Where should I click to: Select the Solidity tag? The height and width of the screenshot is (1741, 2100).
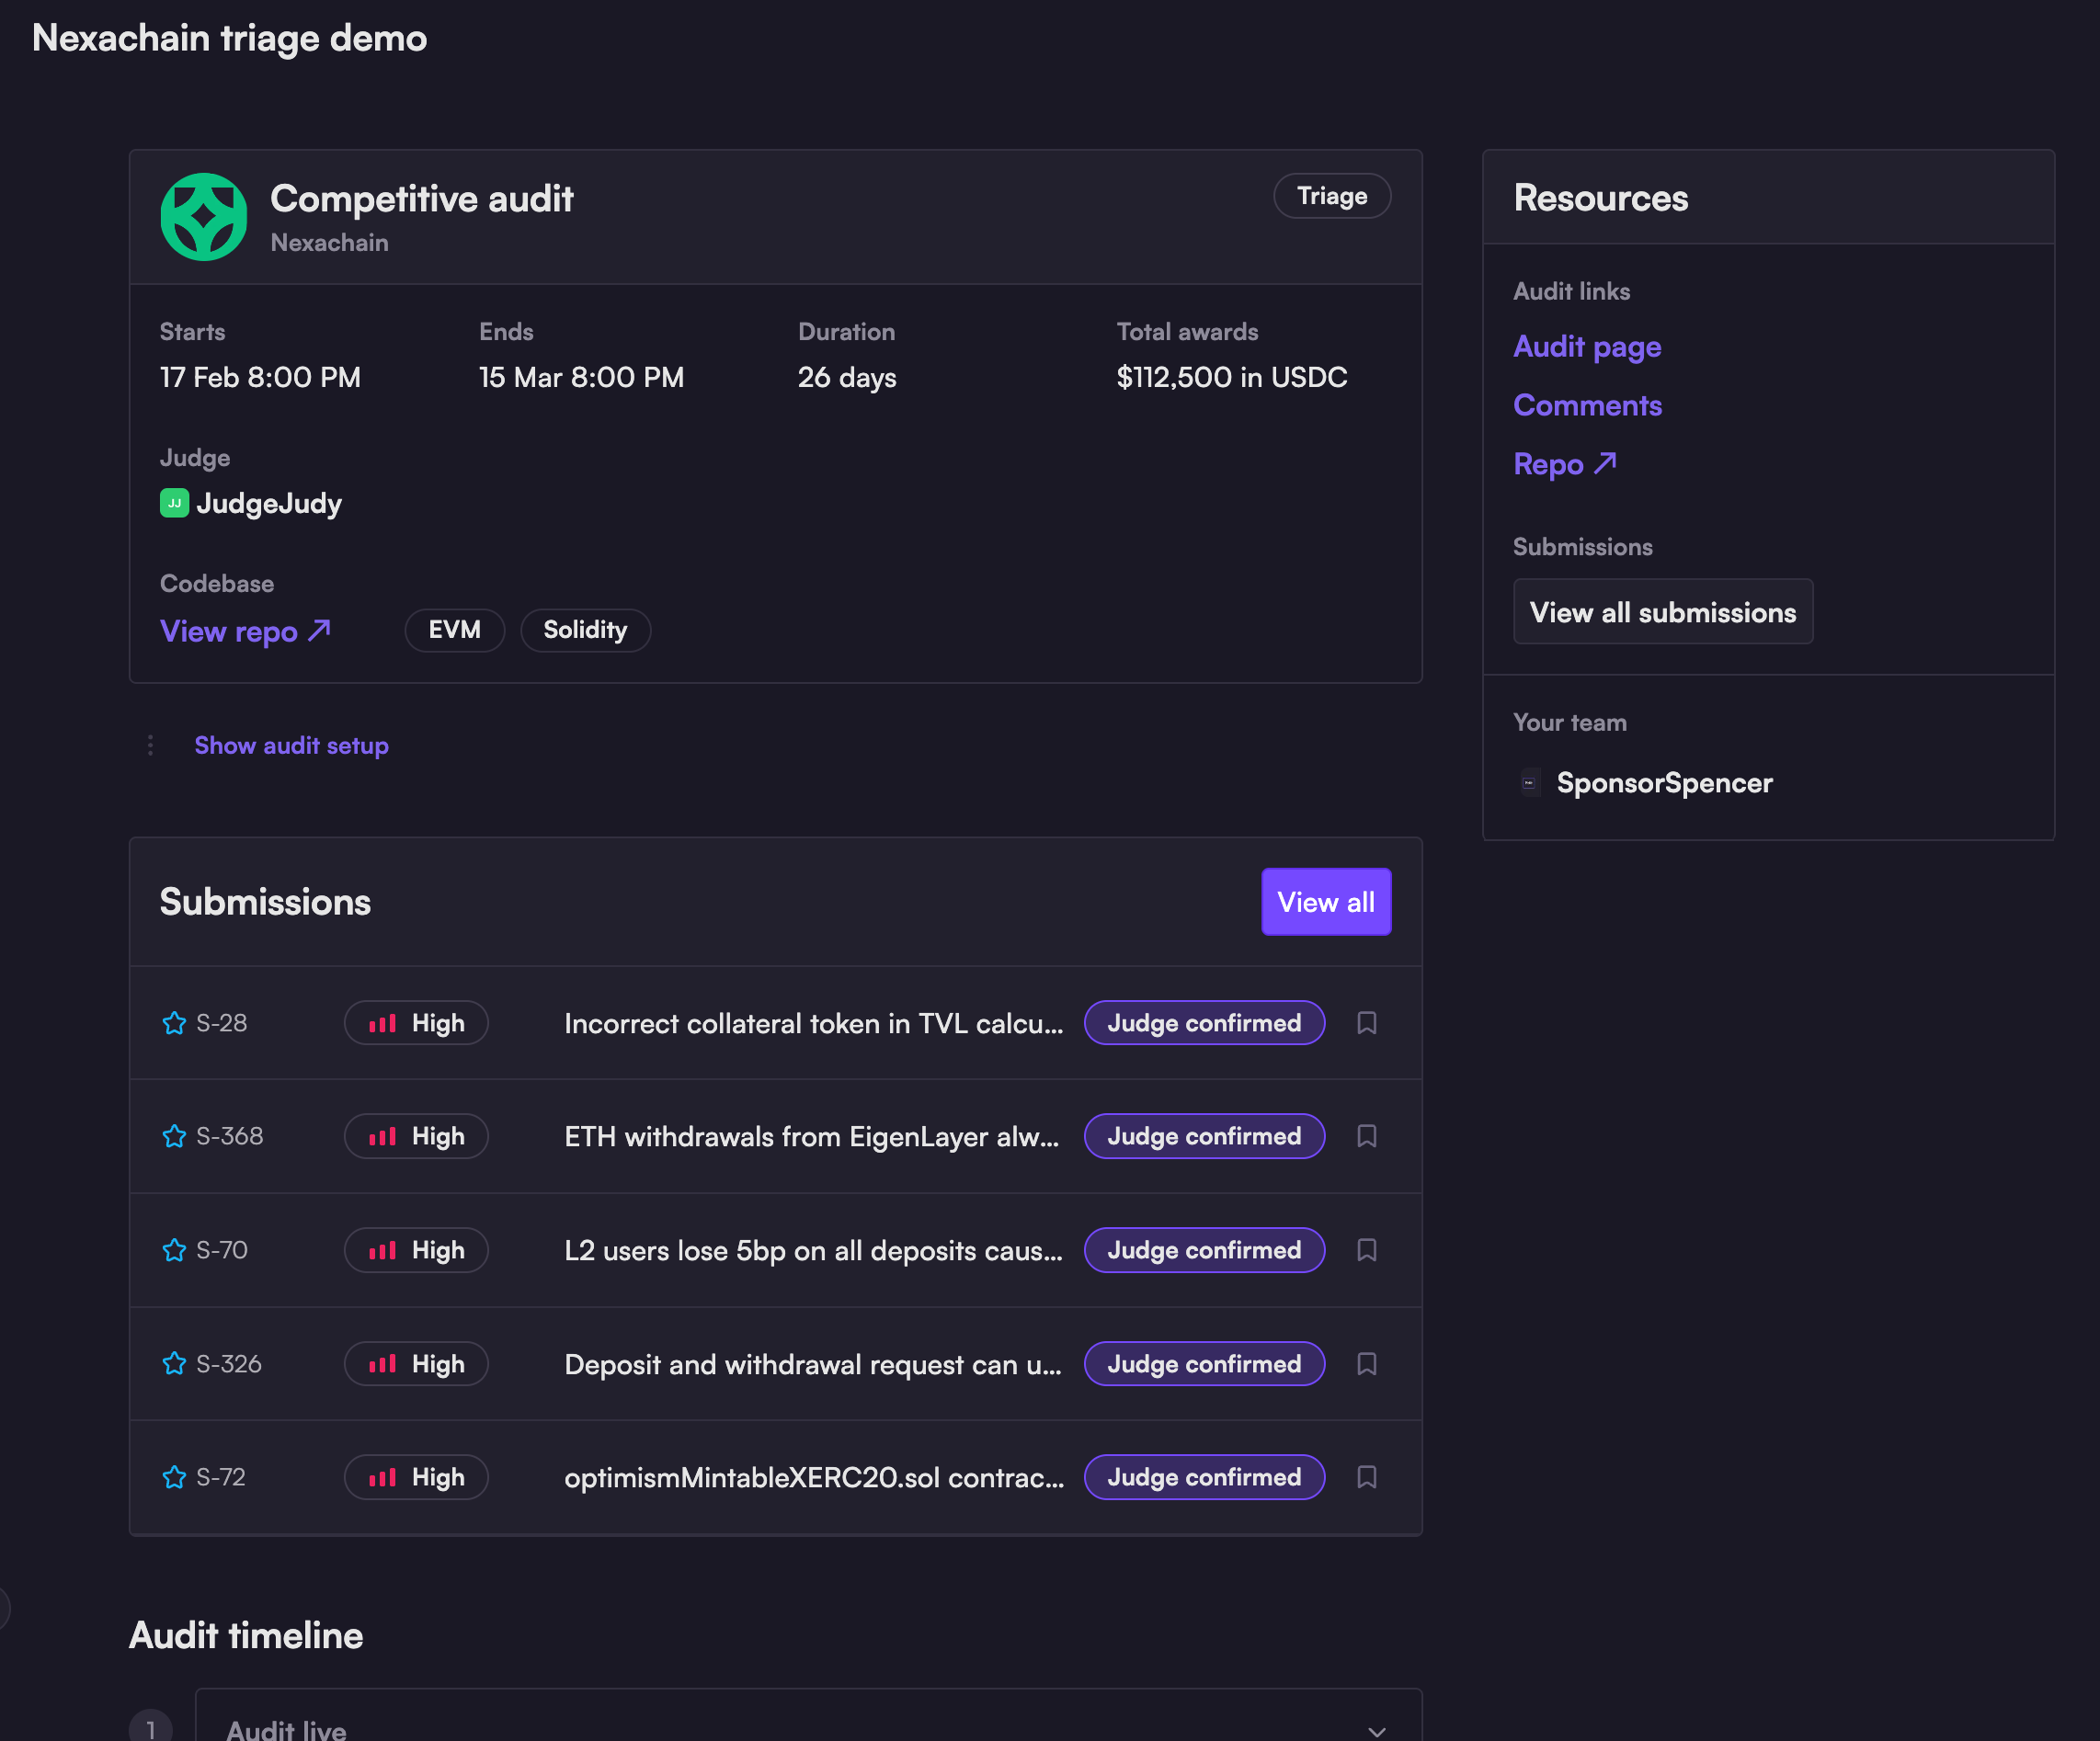(x=585, y=630)
